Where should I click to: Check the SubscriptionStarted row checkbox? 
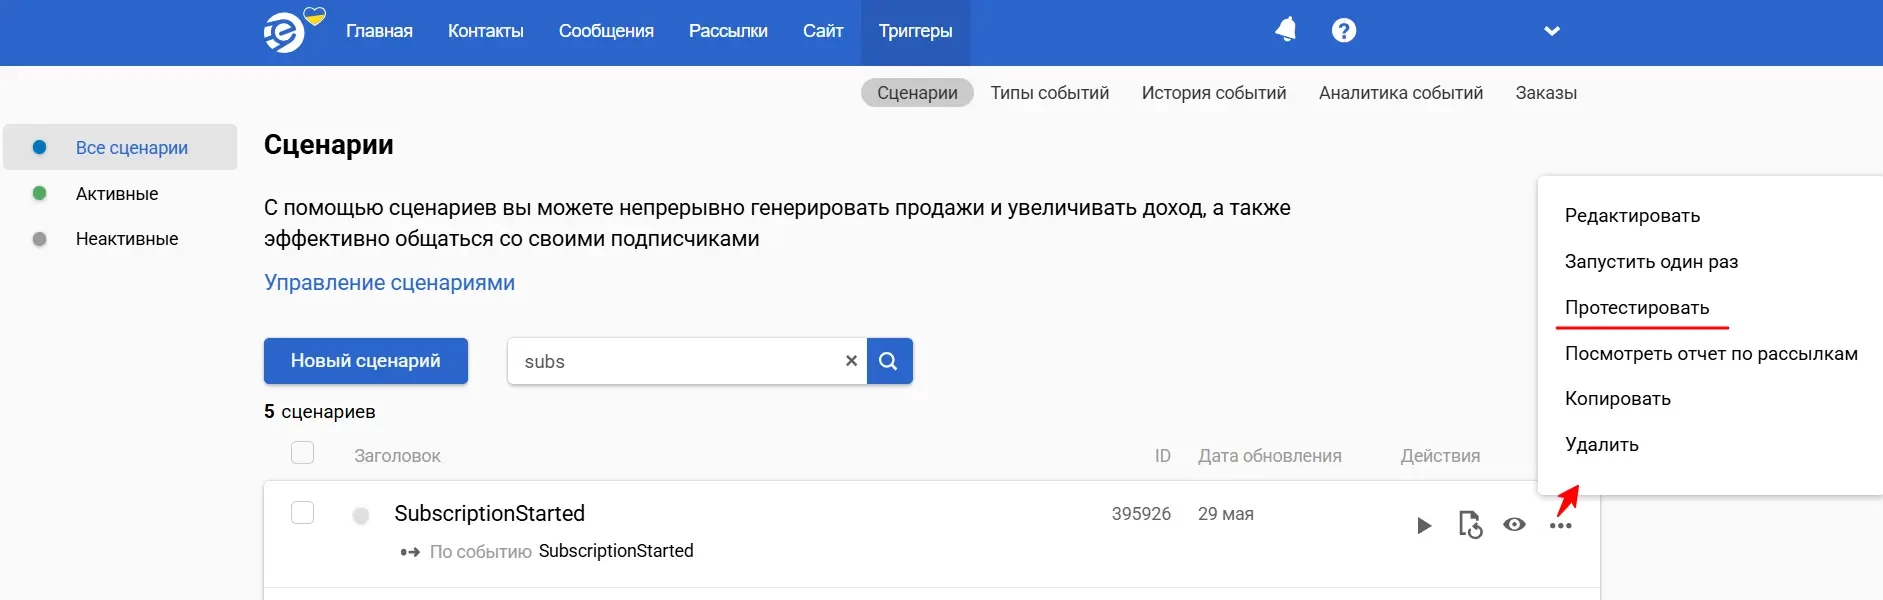click(x=302, y=513)
